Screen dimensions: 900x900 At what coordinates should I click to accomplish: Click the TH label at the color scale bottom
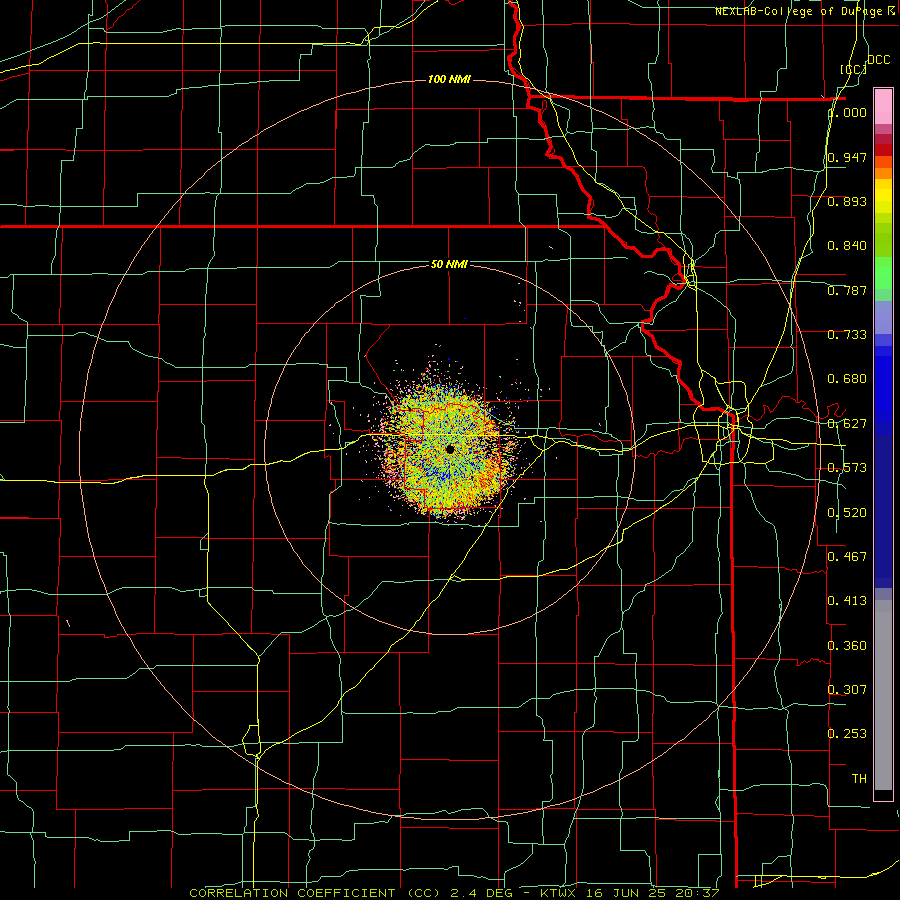(x=859, y=779)
